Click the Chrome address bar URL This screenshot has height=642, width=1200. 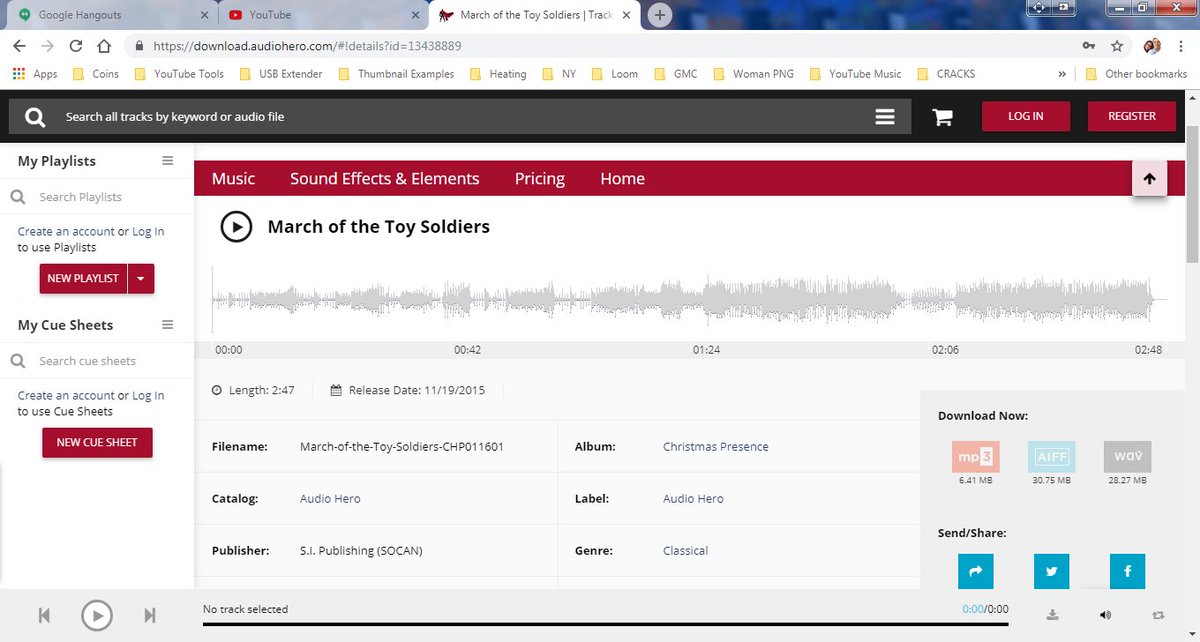pos(307,46)
